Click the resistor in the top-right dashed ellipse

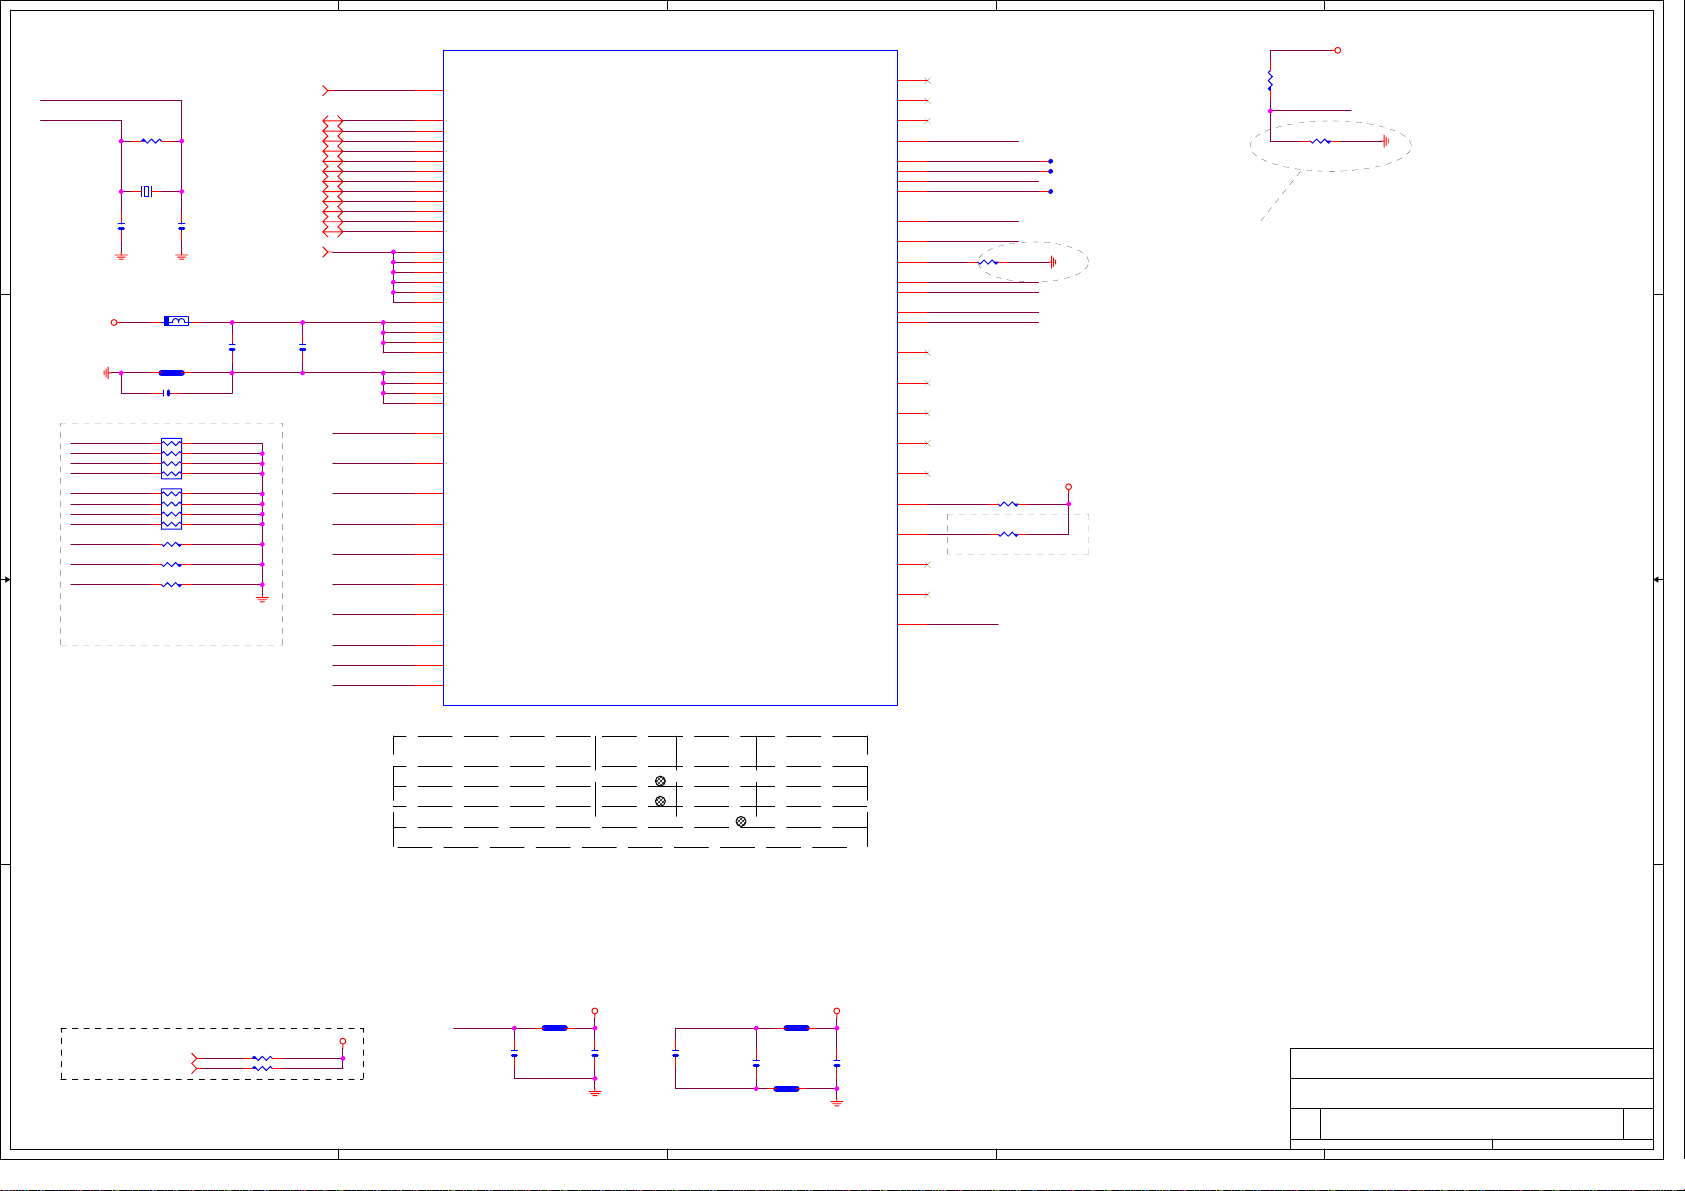coord(1320,141)
